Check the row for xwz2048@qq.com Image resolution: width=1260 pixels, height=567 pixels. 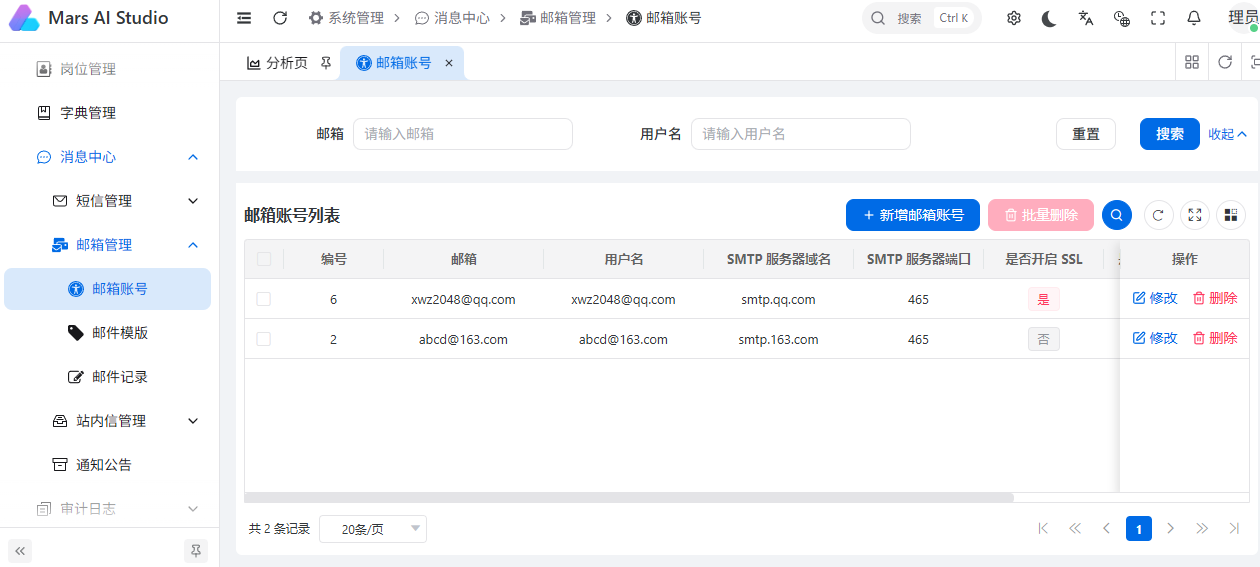coord(264,299)
